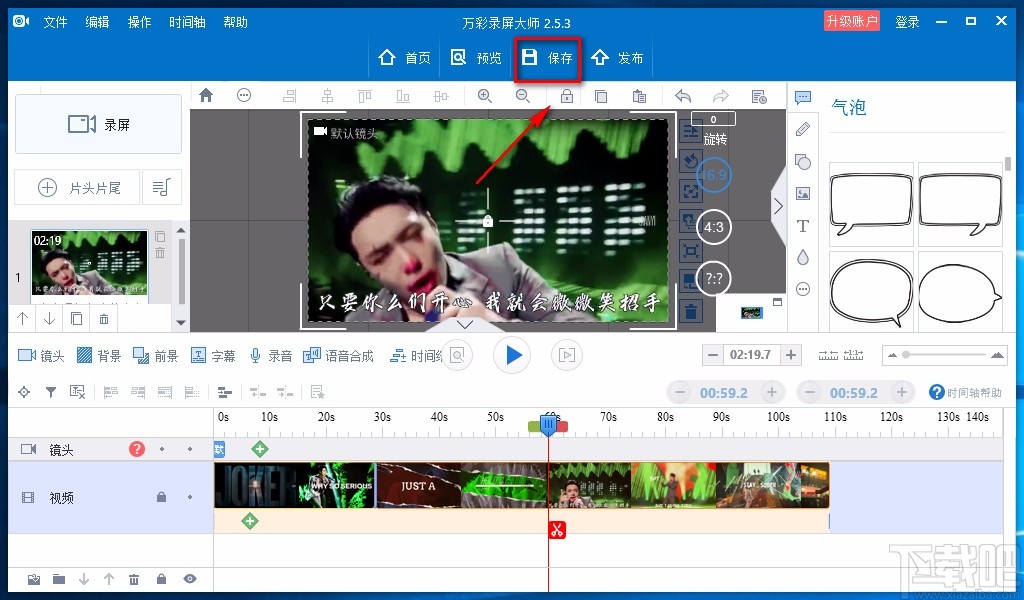This screenshot has width=1024, height=600.
Task: Copy selected object with copy icon
Action: tap(601, 97)
